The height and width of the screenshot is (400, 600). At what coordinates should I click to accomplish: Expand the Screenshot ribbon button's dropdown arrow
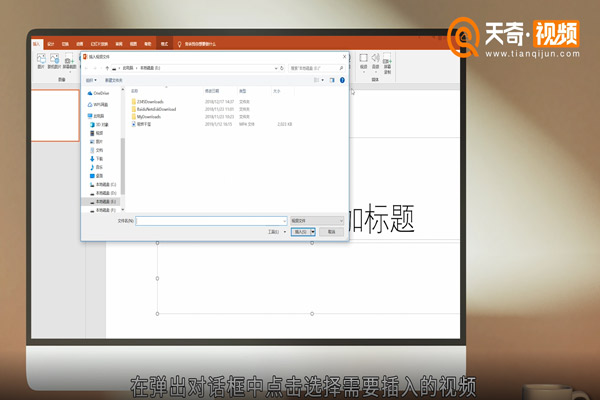(70, 72)
